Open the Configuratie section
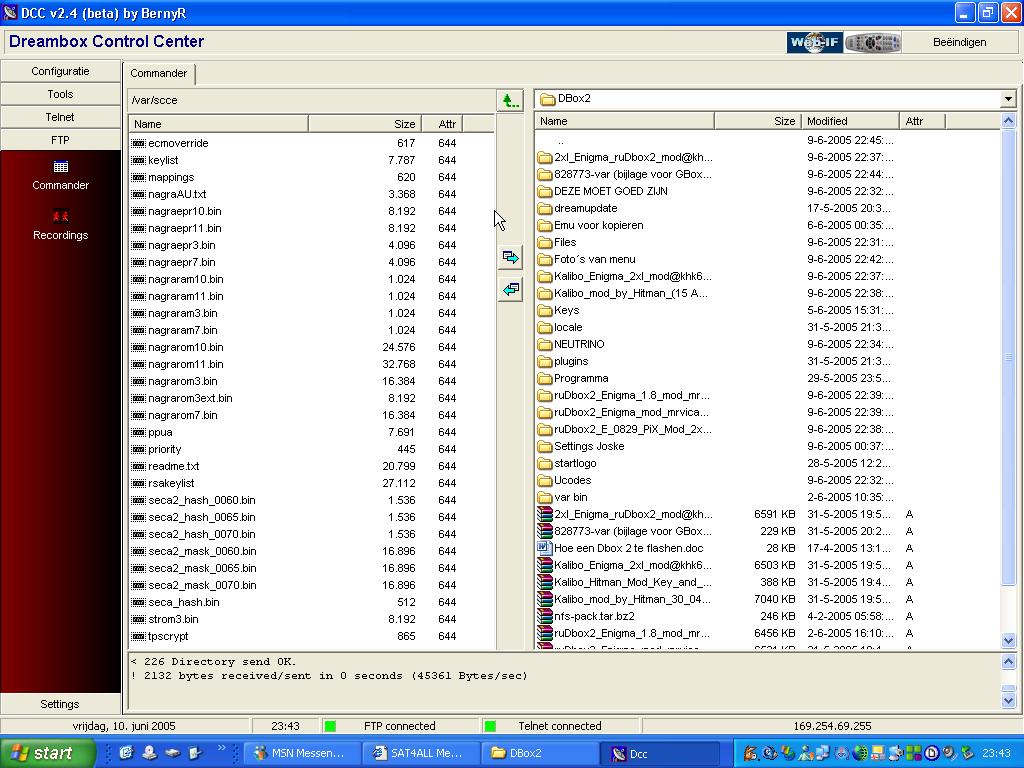 click(x=60, y=71)
